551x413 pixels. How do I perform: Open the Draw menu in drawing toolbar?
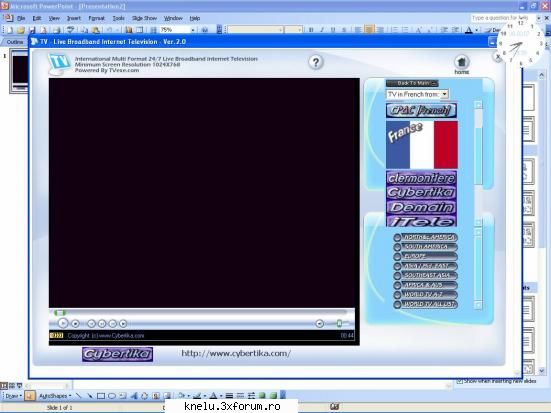(x=14, y=396)
